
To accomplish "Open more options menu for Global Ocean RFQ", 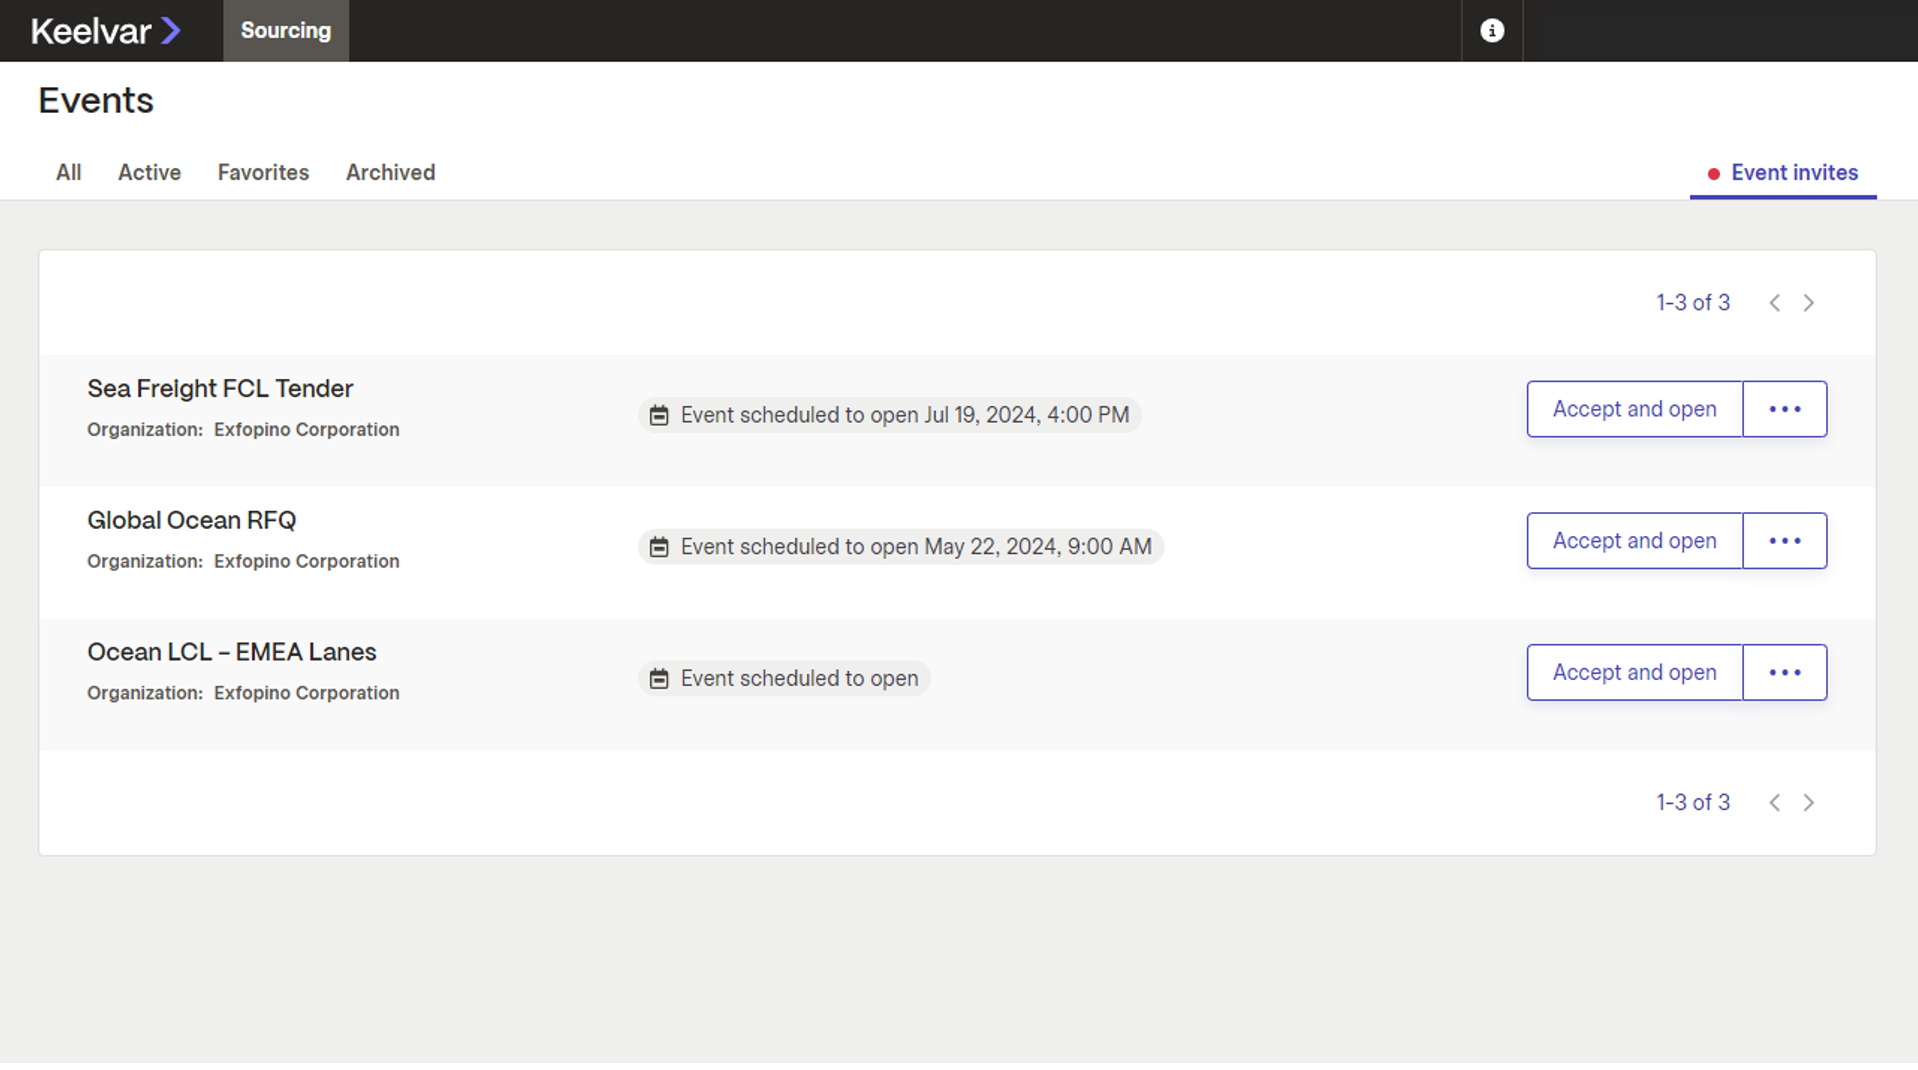I will tap(1784, 541).
